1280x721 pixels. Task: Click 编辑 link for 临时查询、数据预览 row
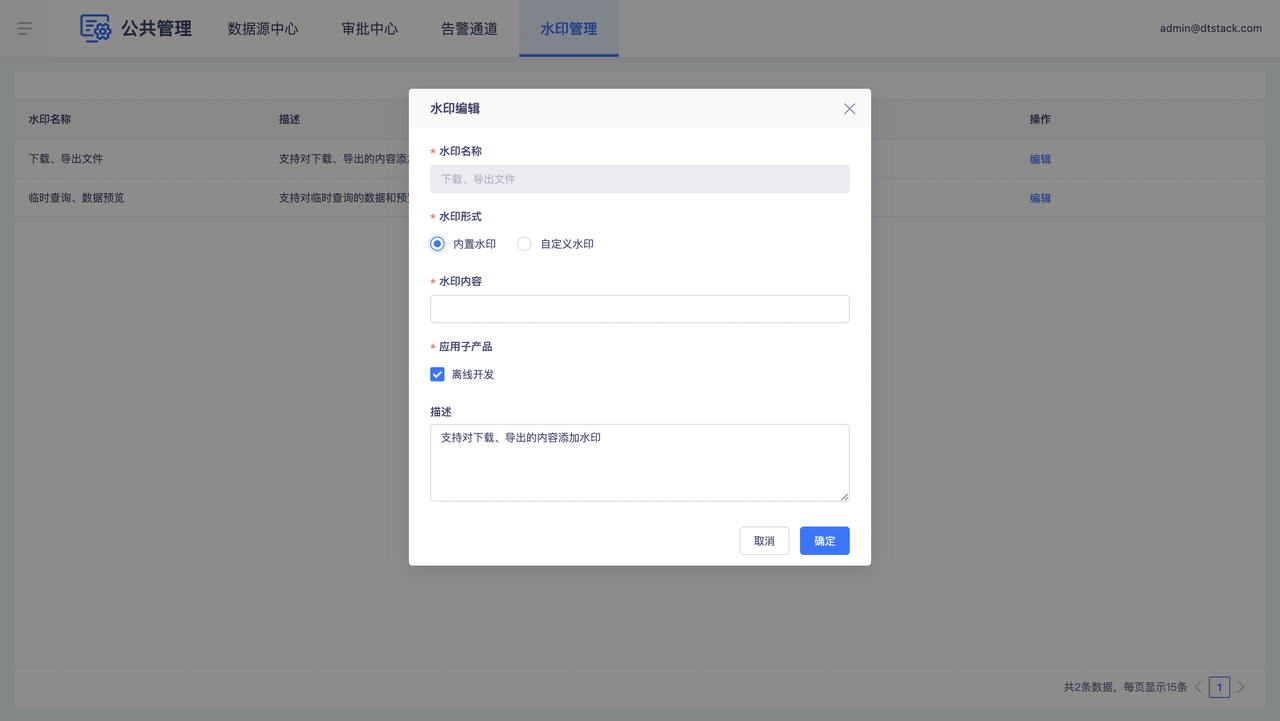[1040, 198]
